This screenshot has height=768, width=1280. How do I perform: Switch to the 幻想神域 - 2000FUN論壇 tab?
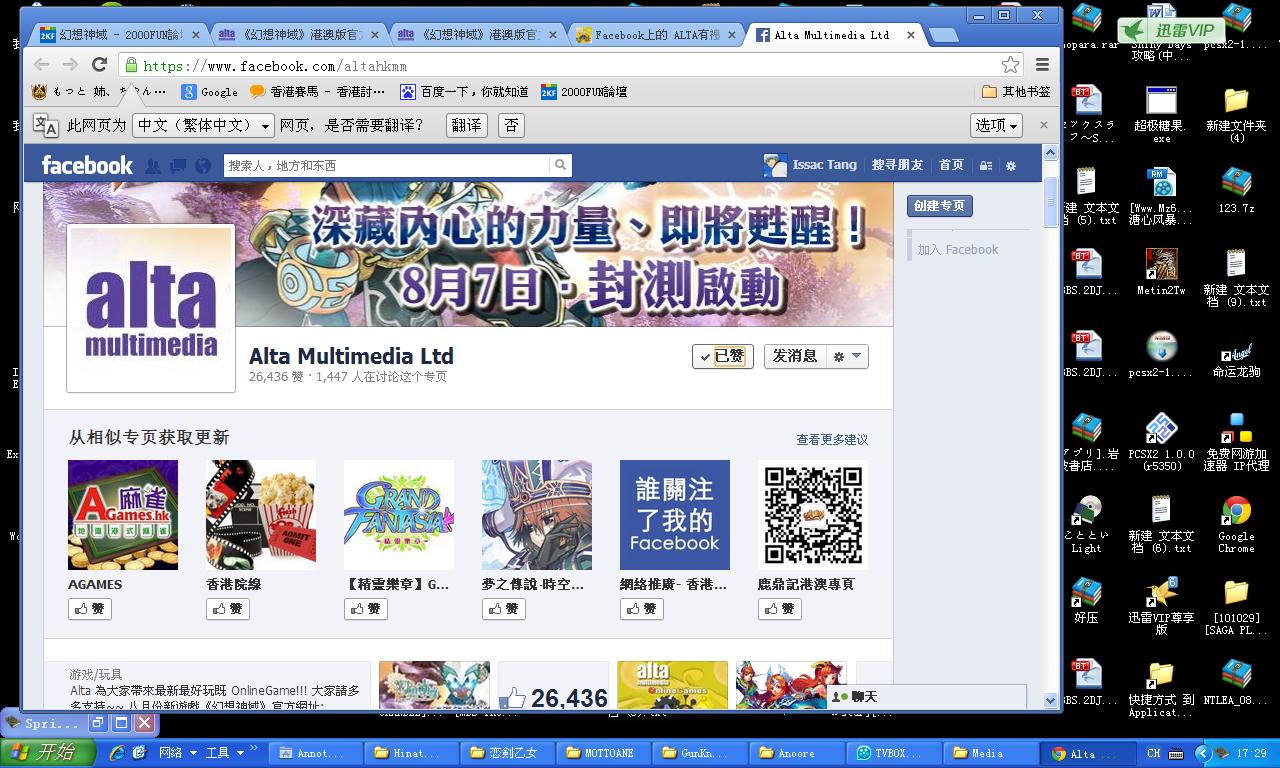coord(118,35)
